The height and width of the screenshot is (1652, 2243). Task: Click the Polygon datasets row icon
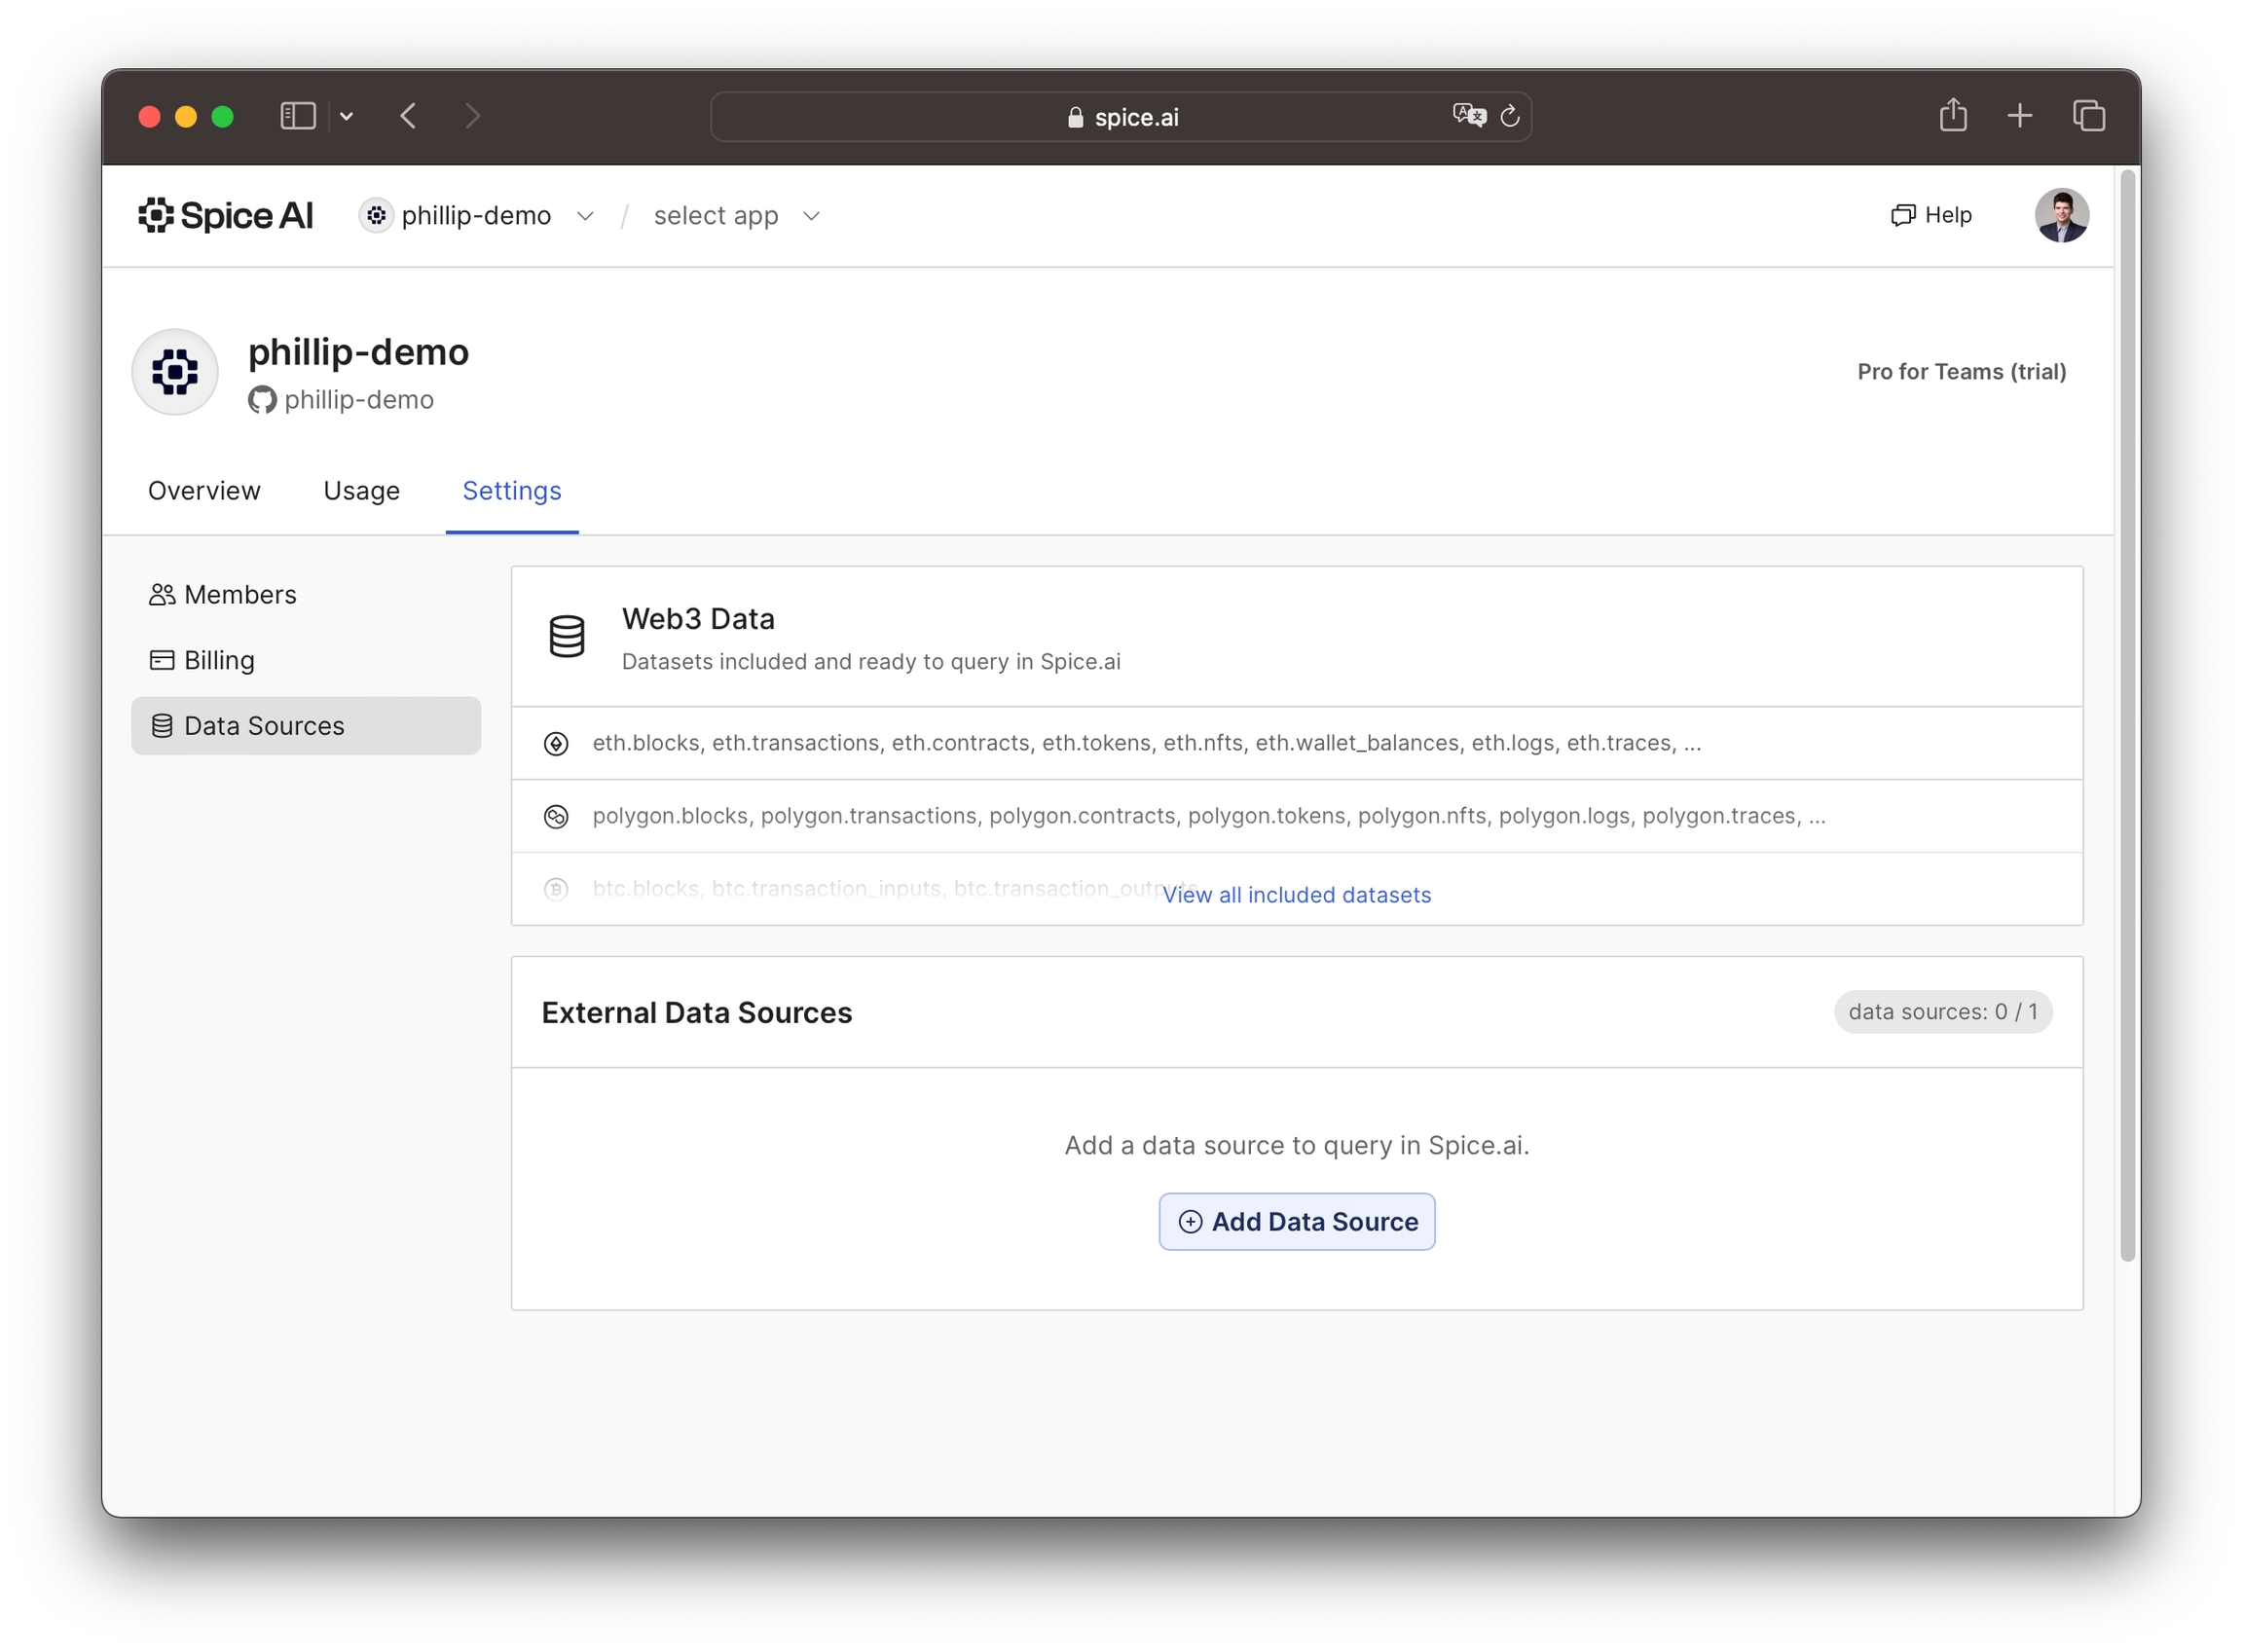[556, 817]
